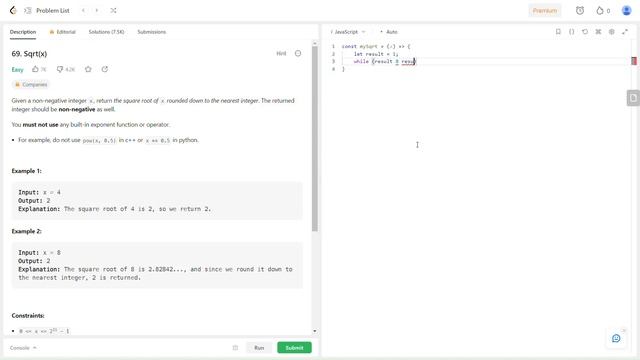Click the LeetCode logo icon

tap(13, 10)
